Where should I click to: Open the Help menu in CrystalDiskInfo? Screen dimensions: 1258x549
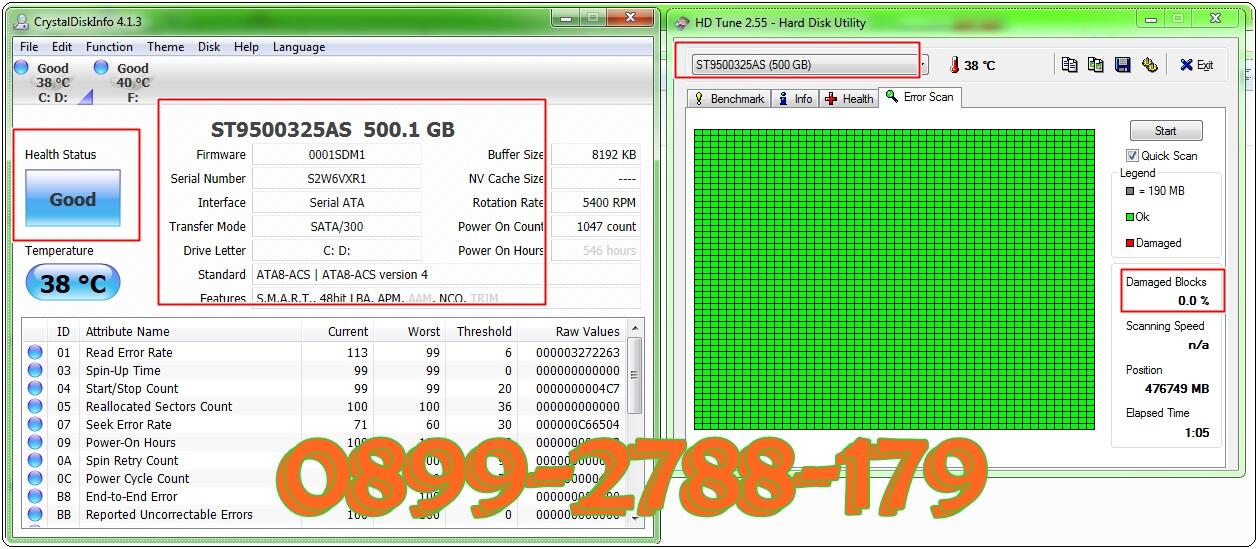point(246,47)
